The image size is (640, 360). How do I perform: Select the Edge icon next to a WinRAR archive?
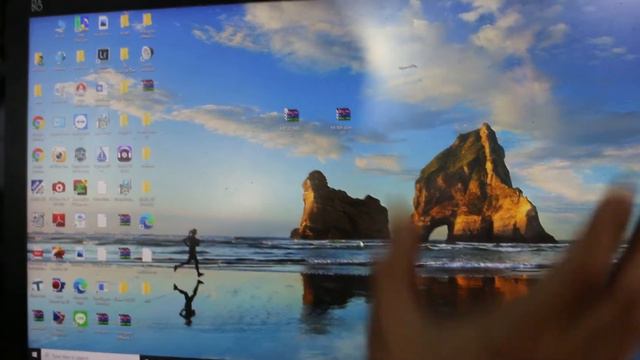147,221
